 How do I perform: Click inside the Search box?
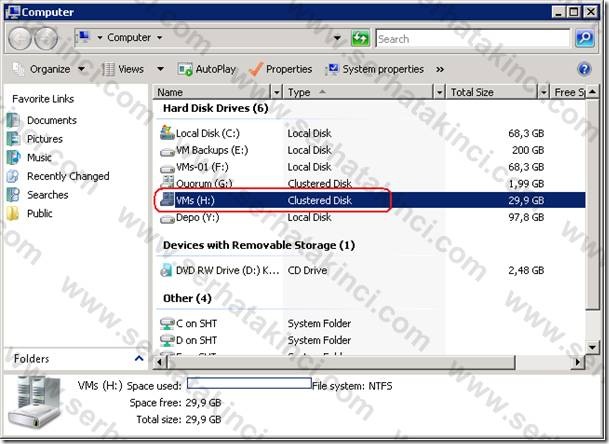(x=472, y=38)
